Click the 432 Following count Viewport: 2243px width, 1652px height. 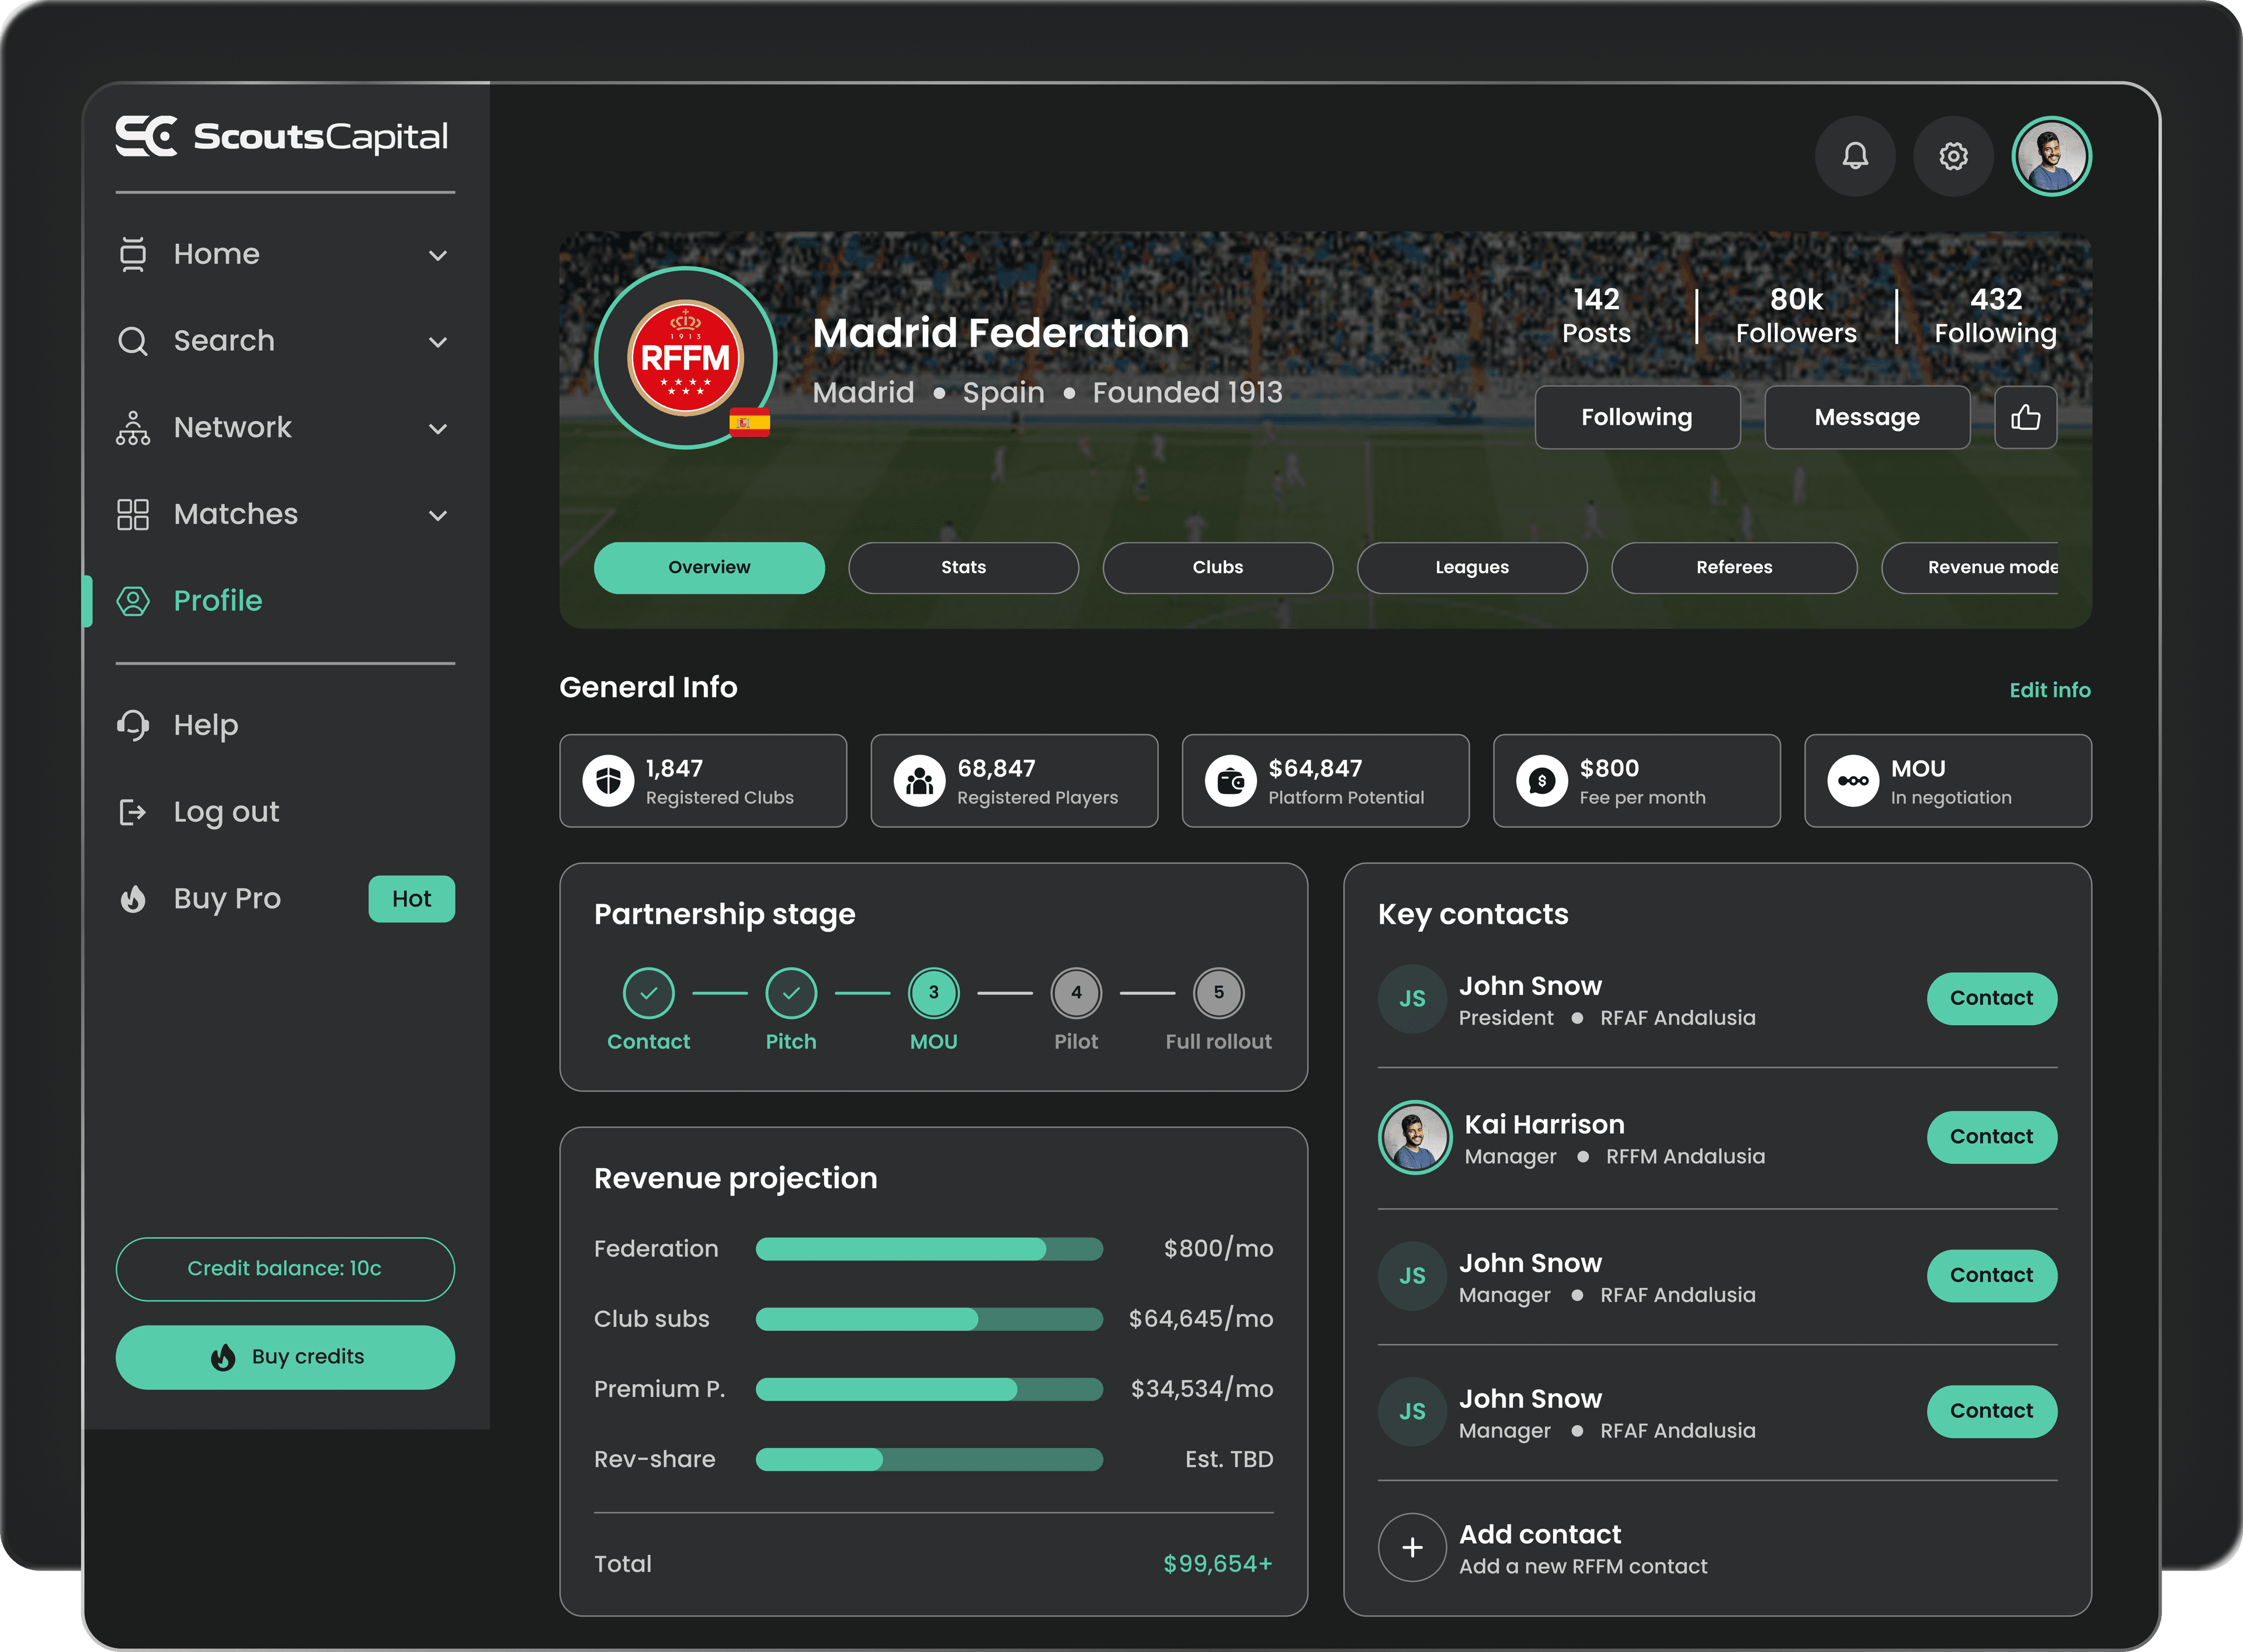(x=1995, y=316)
